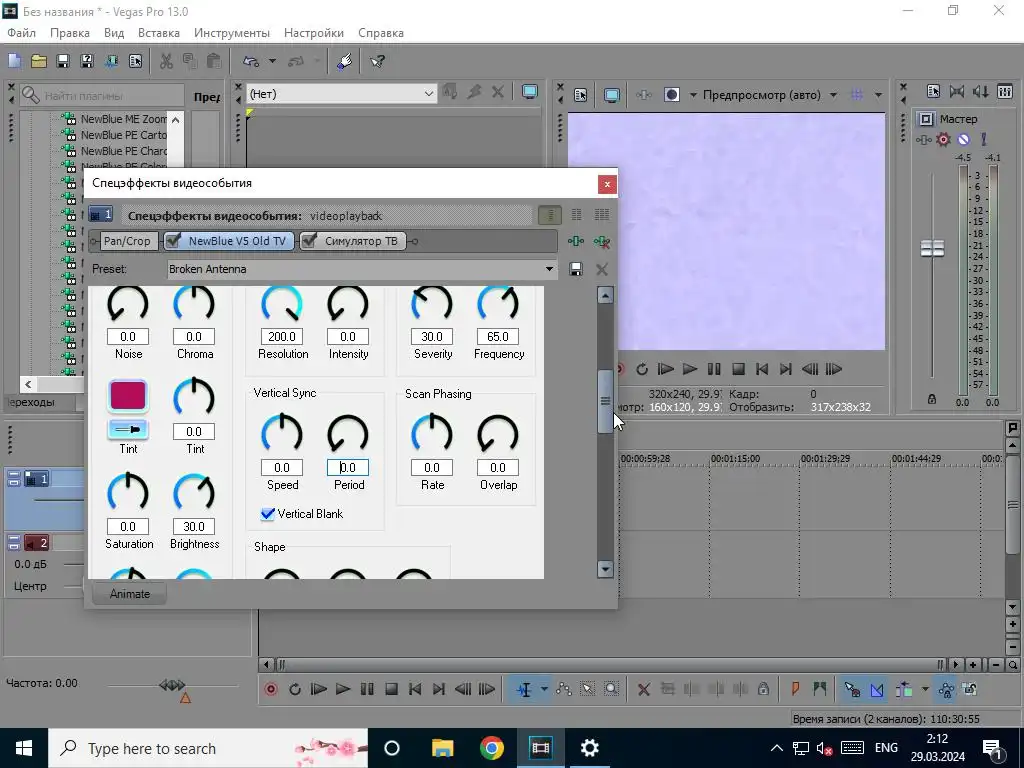Click the external monitor icon in the preview toolbar
This screenshot has height=768, width=1024.
tap(612, 95)
